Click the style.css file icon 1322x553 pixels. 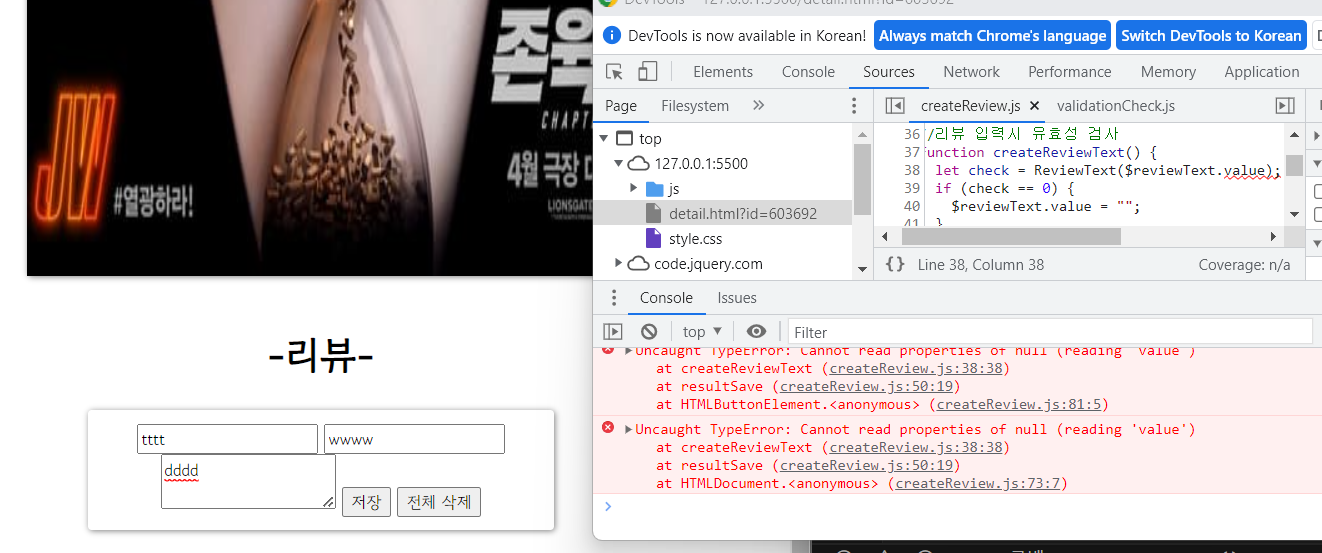[x=653, y=239]
